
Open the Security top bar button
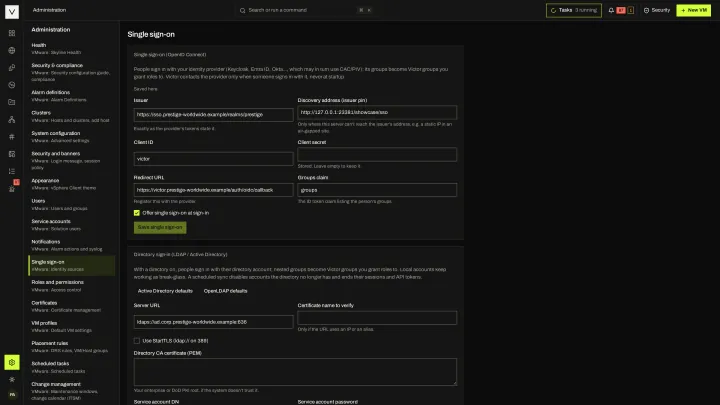[657, 10]
